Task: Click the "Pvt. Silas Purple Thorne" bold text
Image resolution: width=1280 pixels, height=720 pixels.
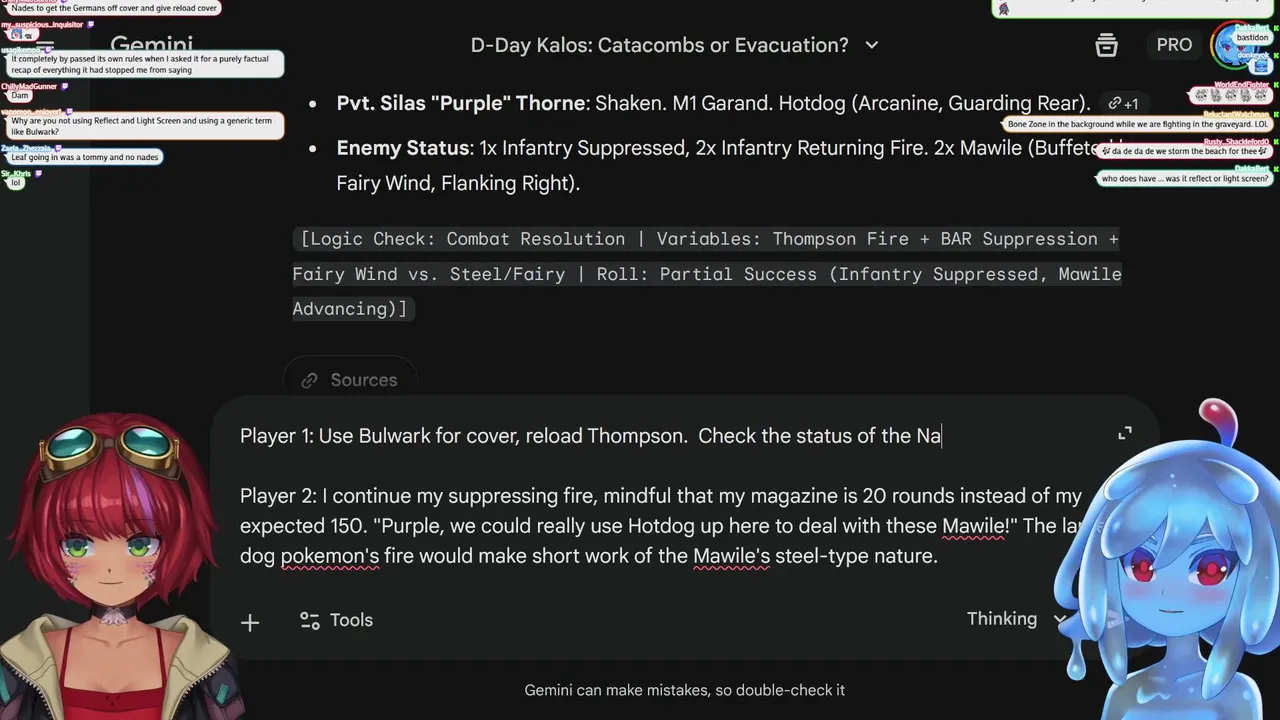Action: [460, 103]
